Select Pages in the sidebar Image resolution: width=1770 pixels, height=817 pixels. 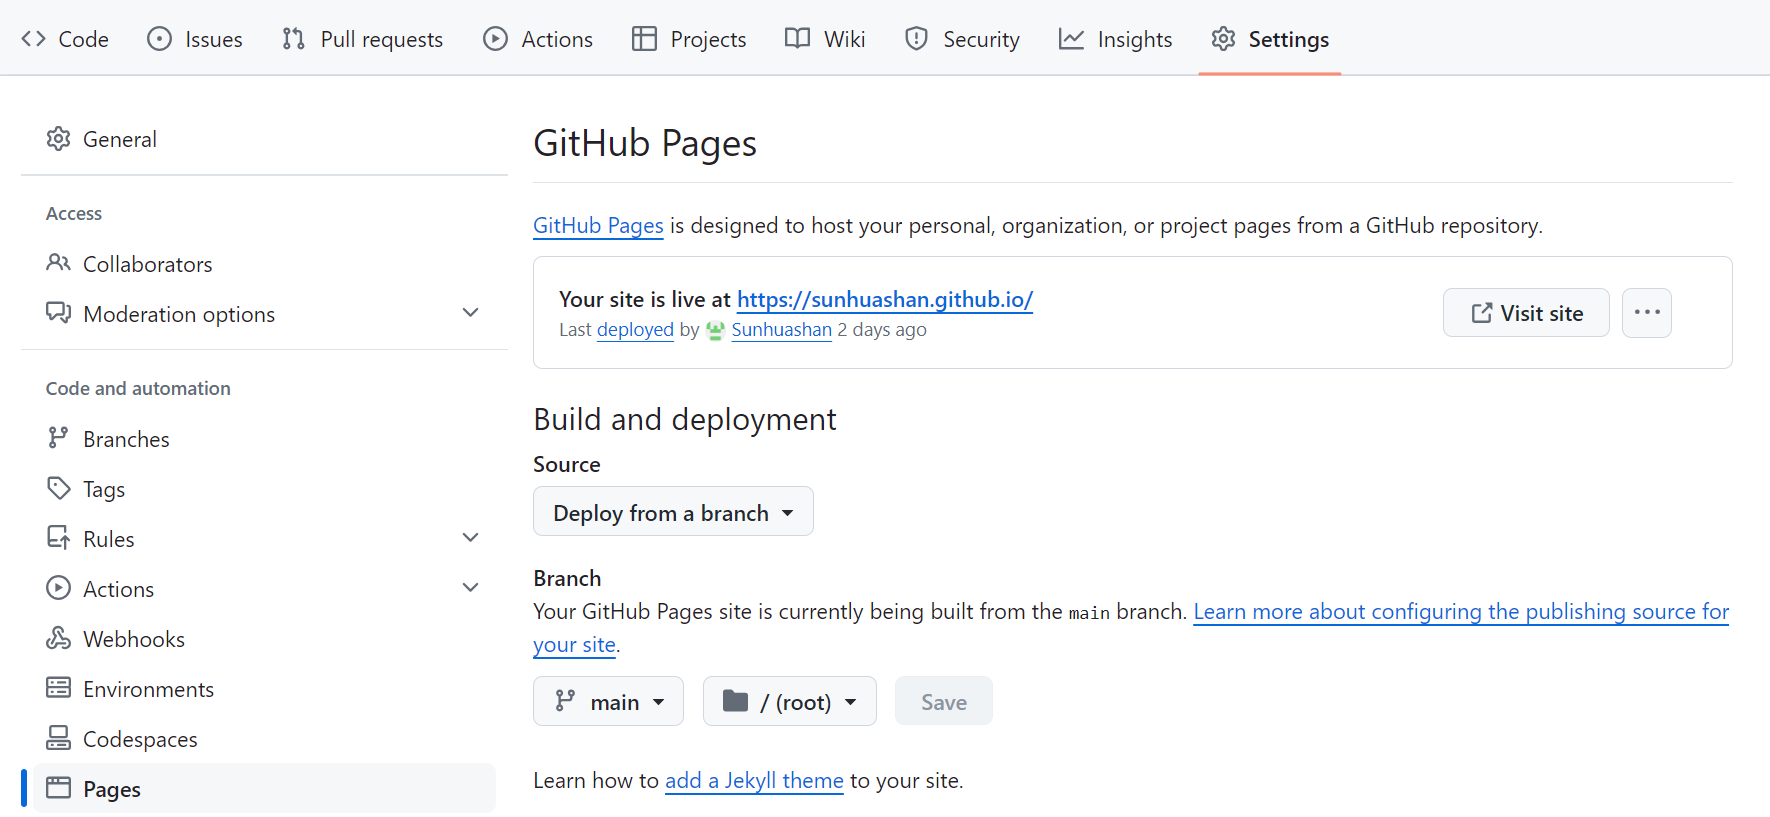tap(264, 789)
